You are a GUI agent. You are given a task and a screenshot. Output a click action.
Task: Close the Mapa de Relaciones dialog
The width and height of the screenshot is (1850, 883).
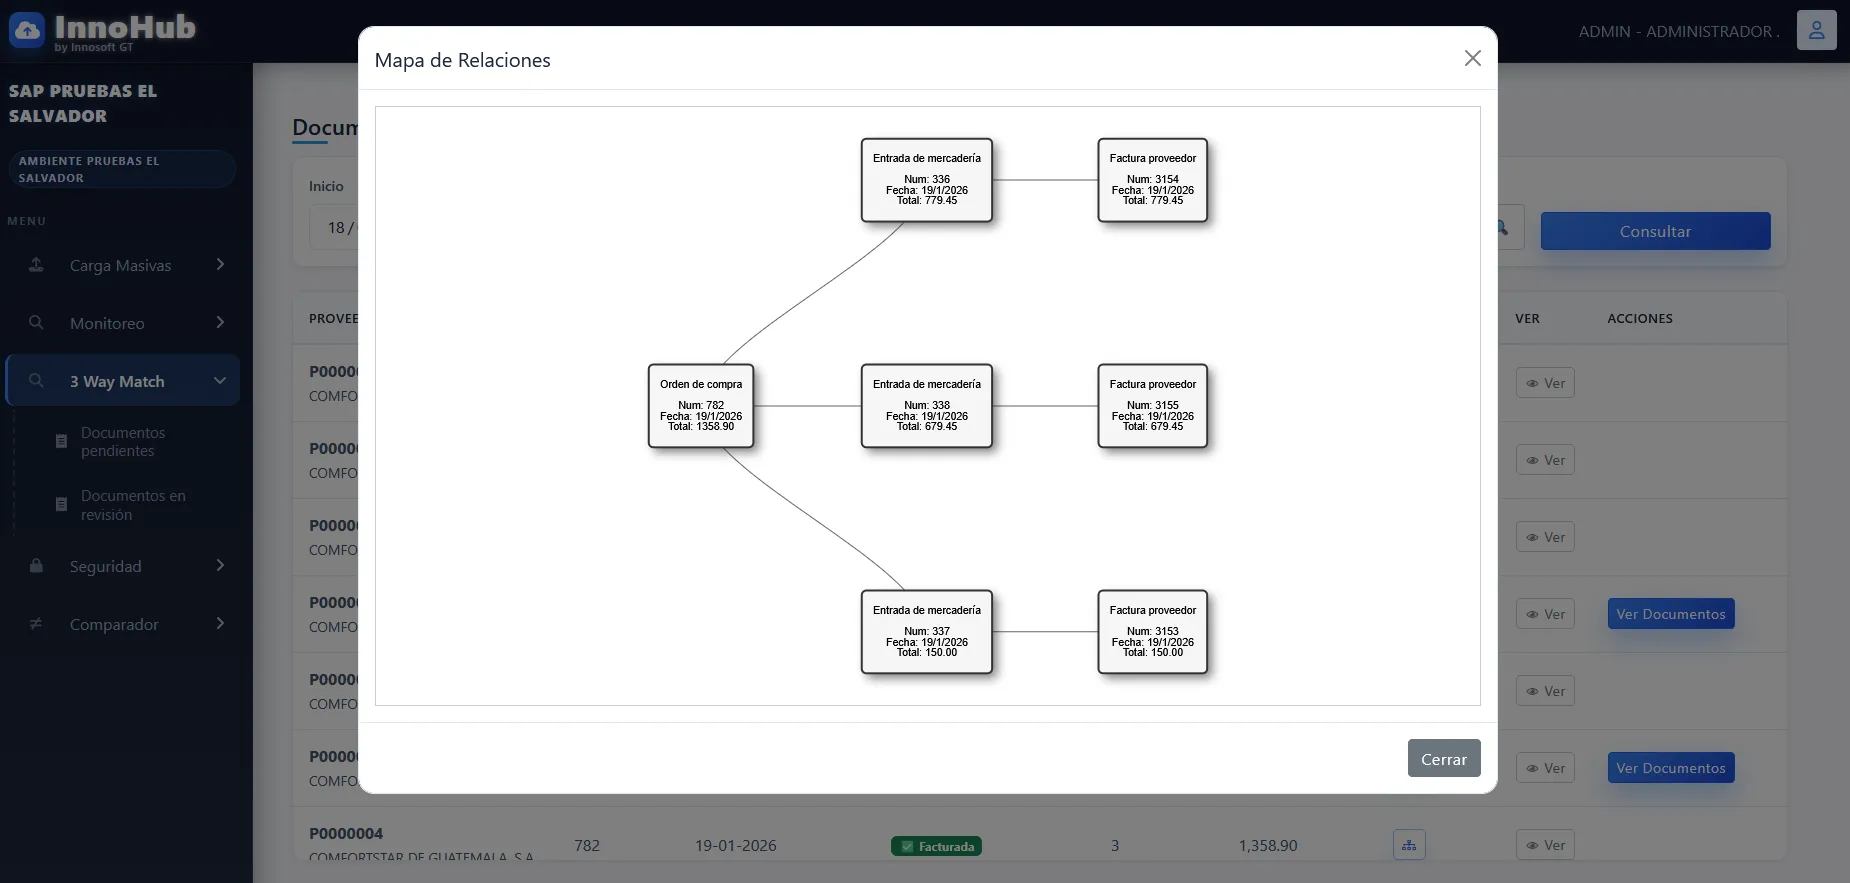[x=1472, y=58]
